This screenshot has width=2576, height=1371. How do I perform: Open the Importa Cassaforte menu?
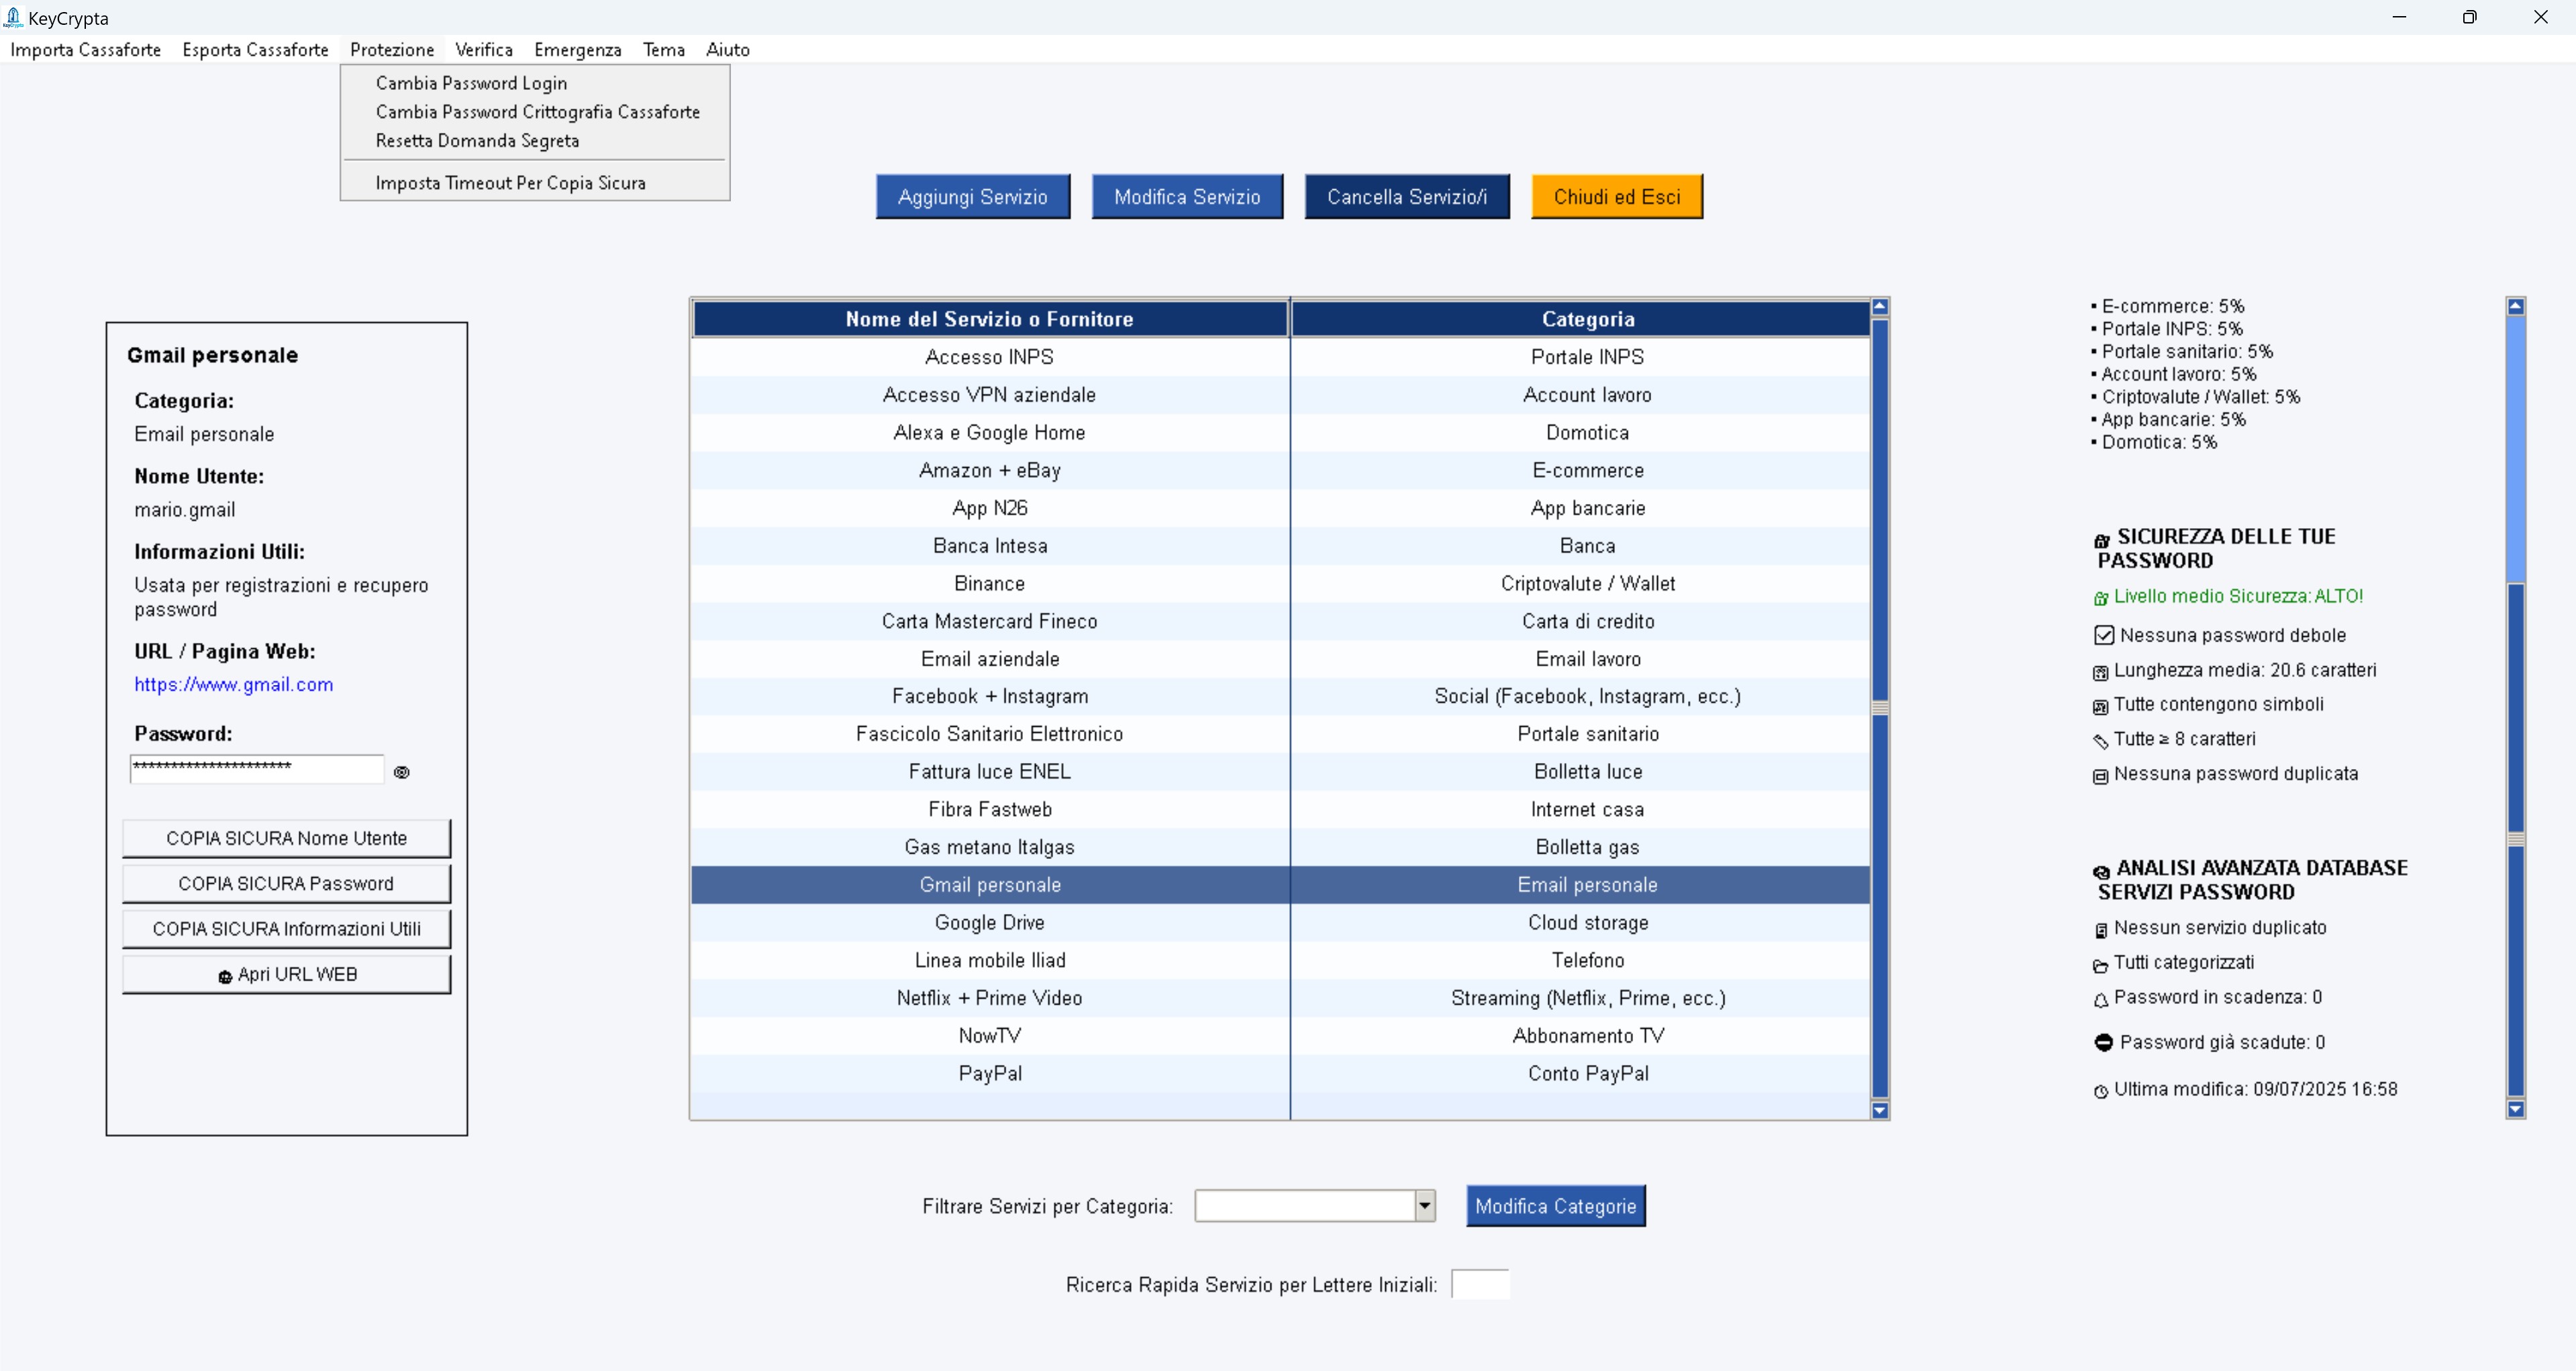85,49
